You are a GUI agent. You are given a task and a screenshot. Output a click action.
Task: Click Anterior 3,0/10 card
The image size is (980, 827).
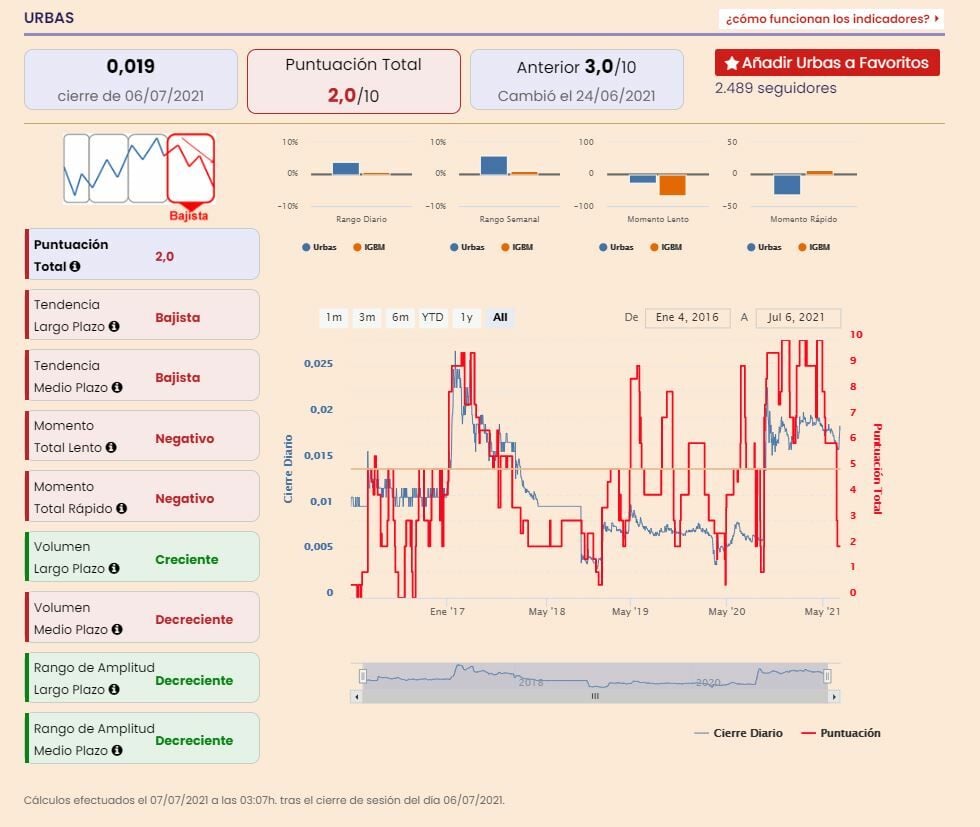pos(576,80)
